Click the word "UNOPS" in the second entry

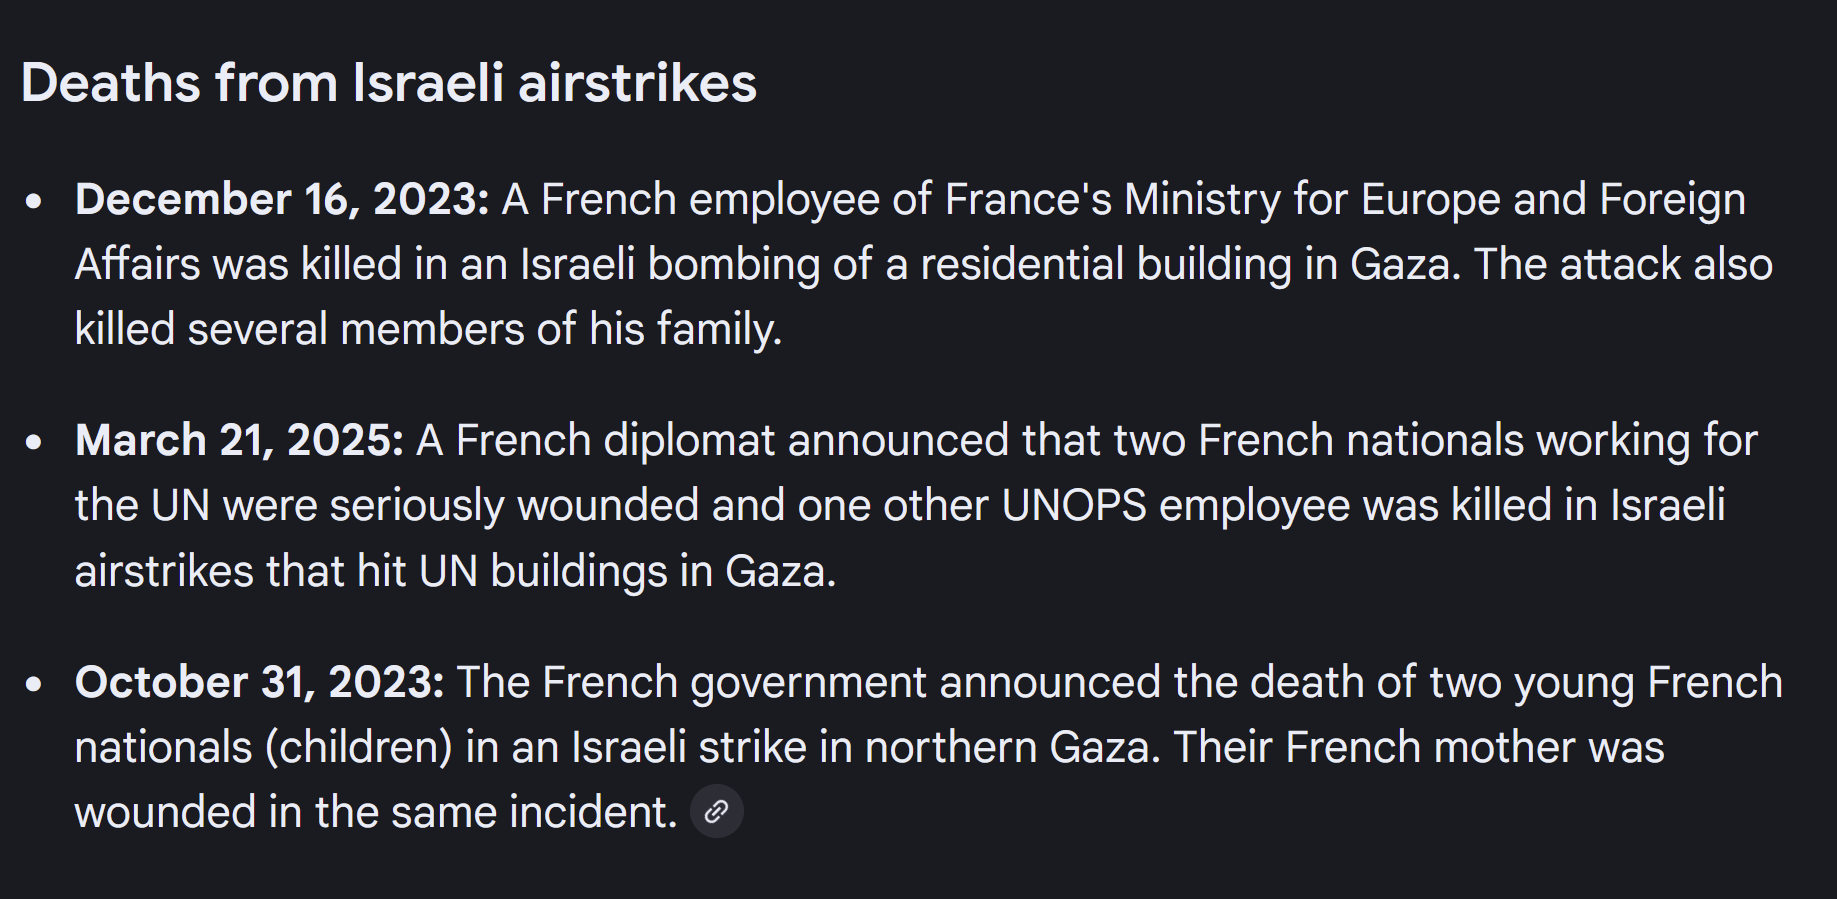[1074, 506]
